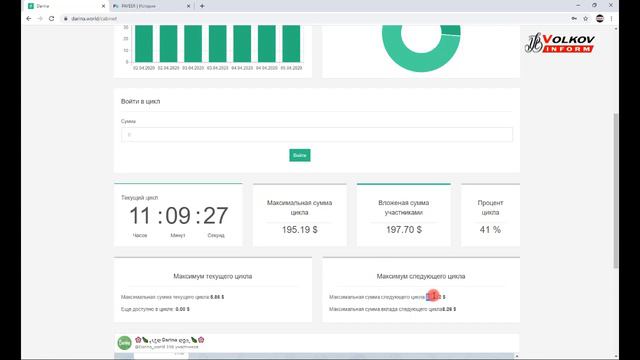Bookmark page with the star icon
This screenshot has width=640, height=360.
pos(586,18)
